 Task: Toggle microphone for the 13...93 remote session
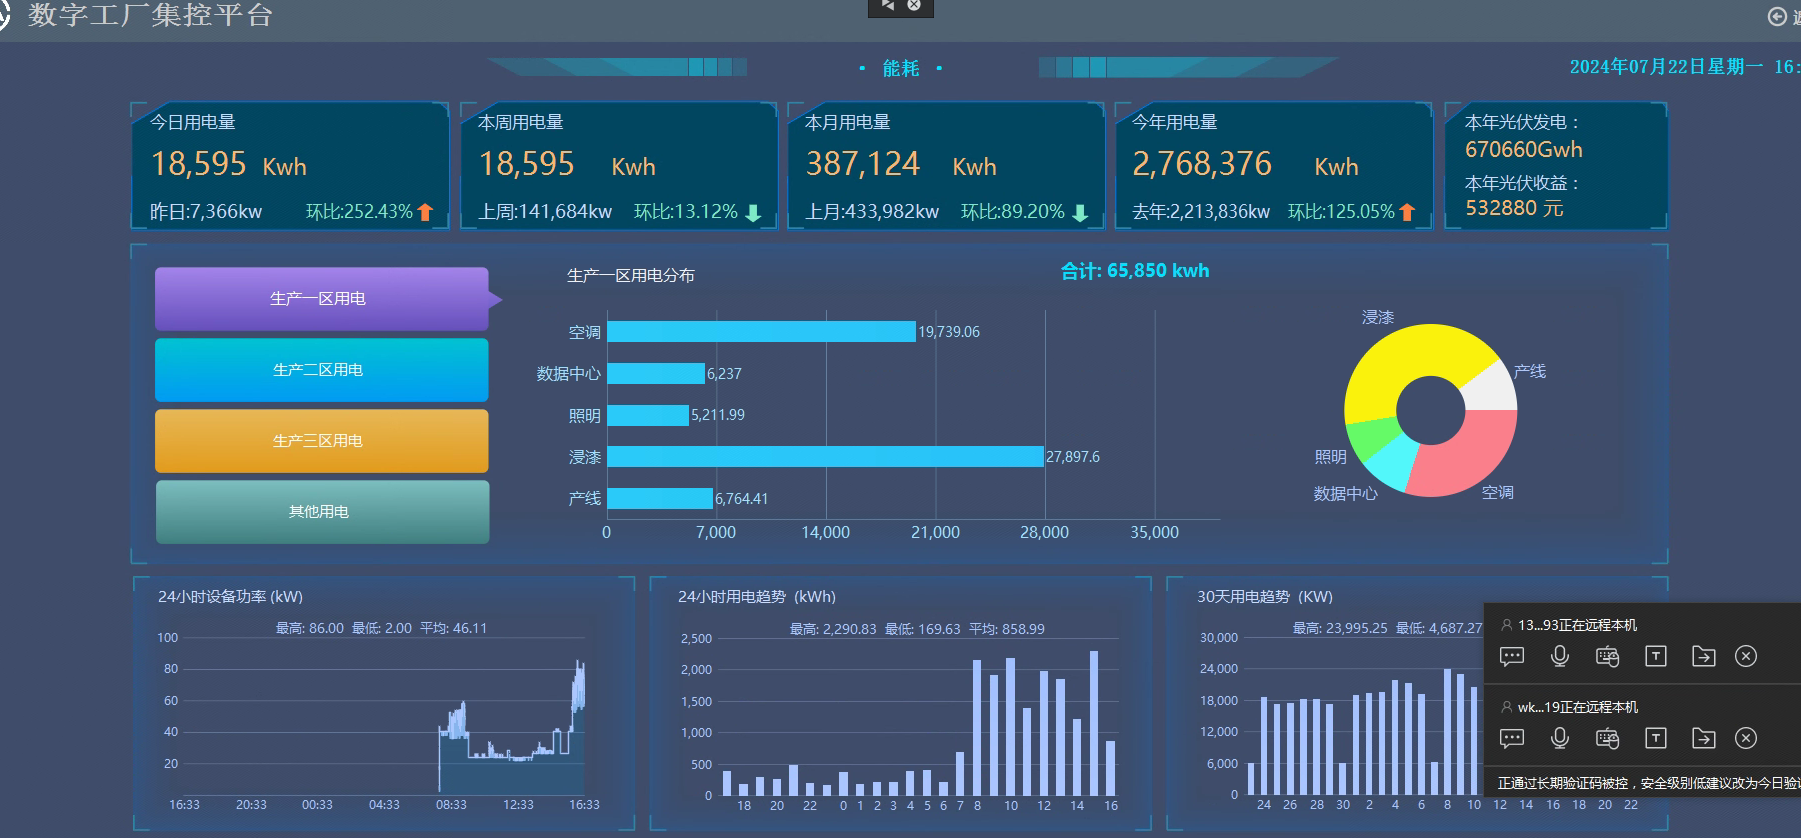click(x=1559, y=656)
